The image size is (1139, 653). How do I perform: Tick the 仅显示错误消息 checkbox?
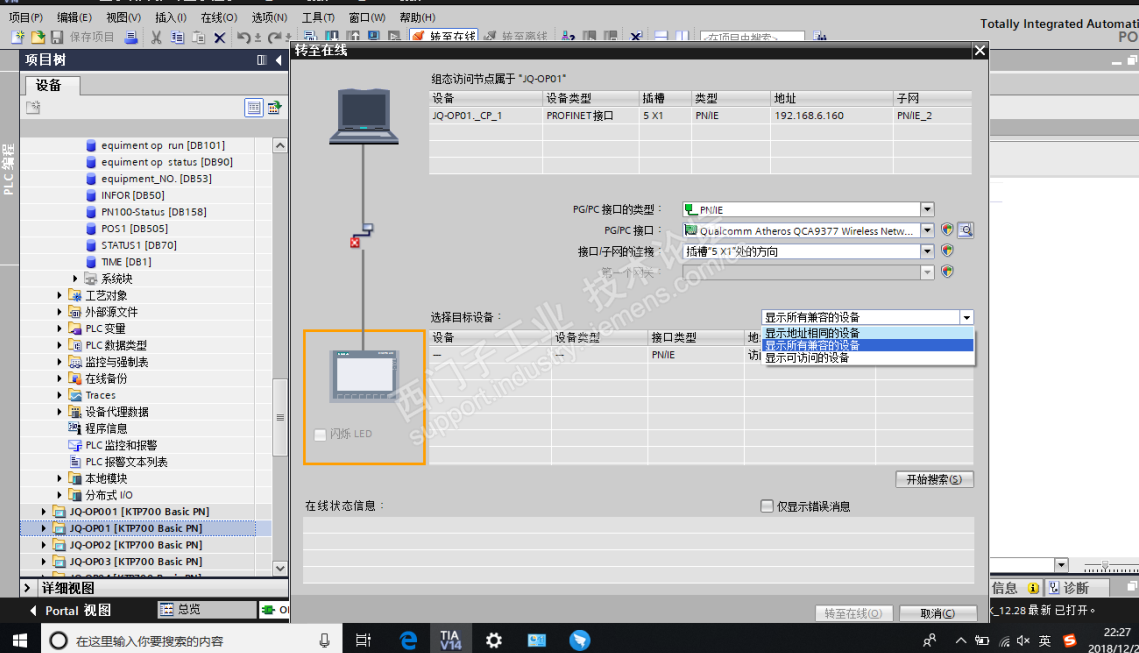coord(766,506)
